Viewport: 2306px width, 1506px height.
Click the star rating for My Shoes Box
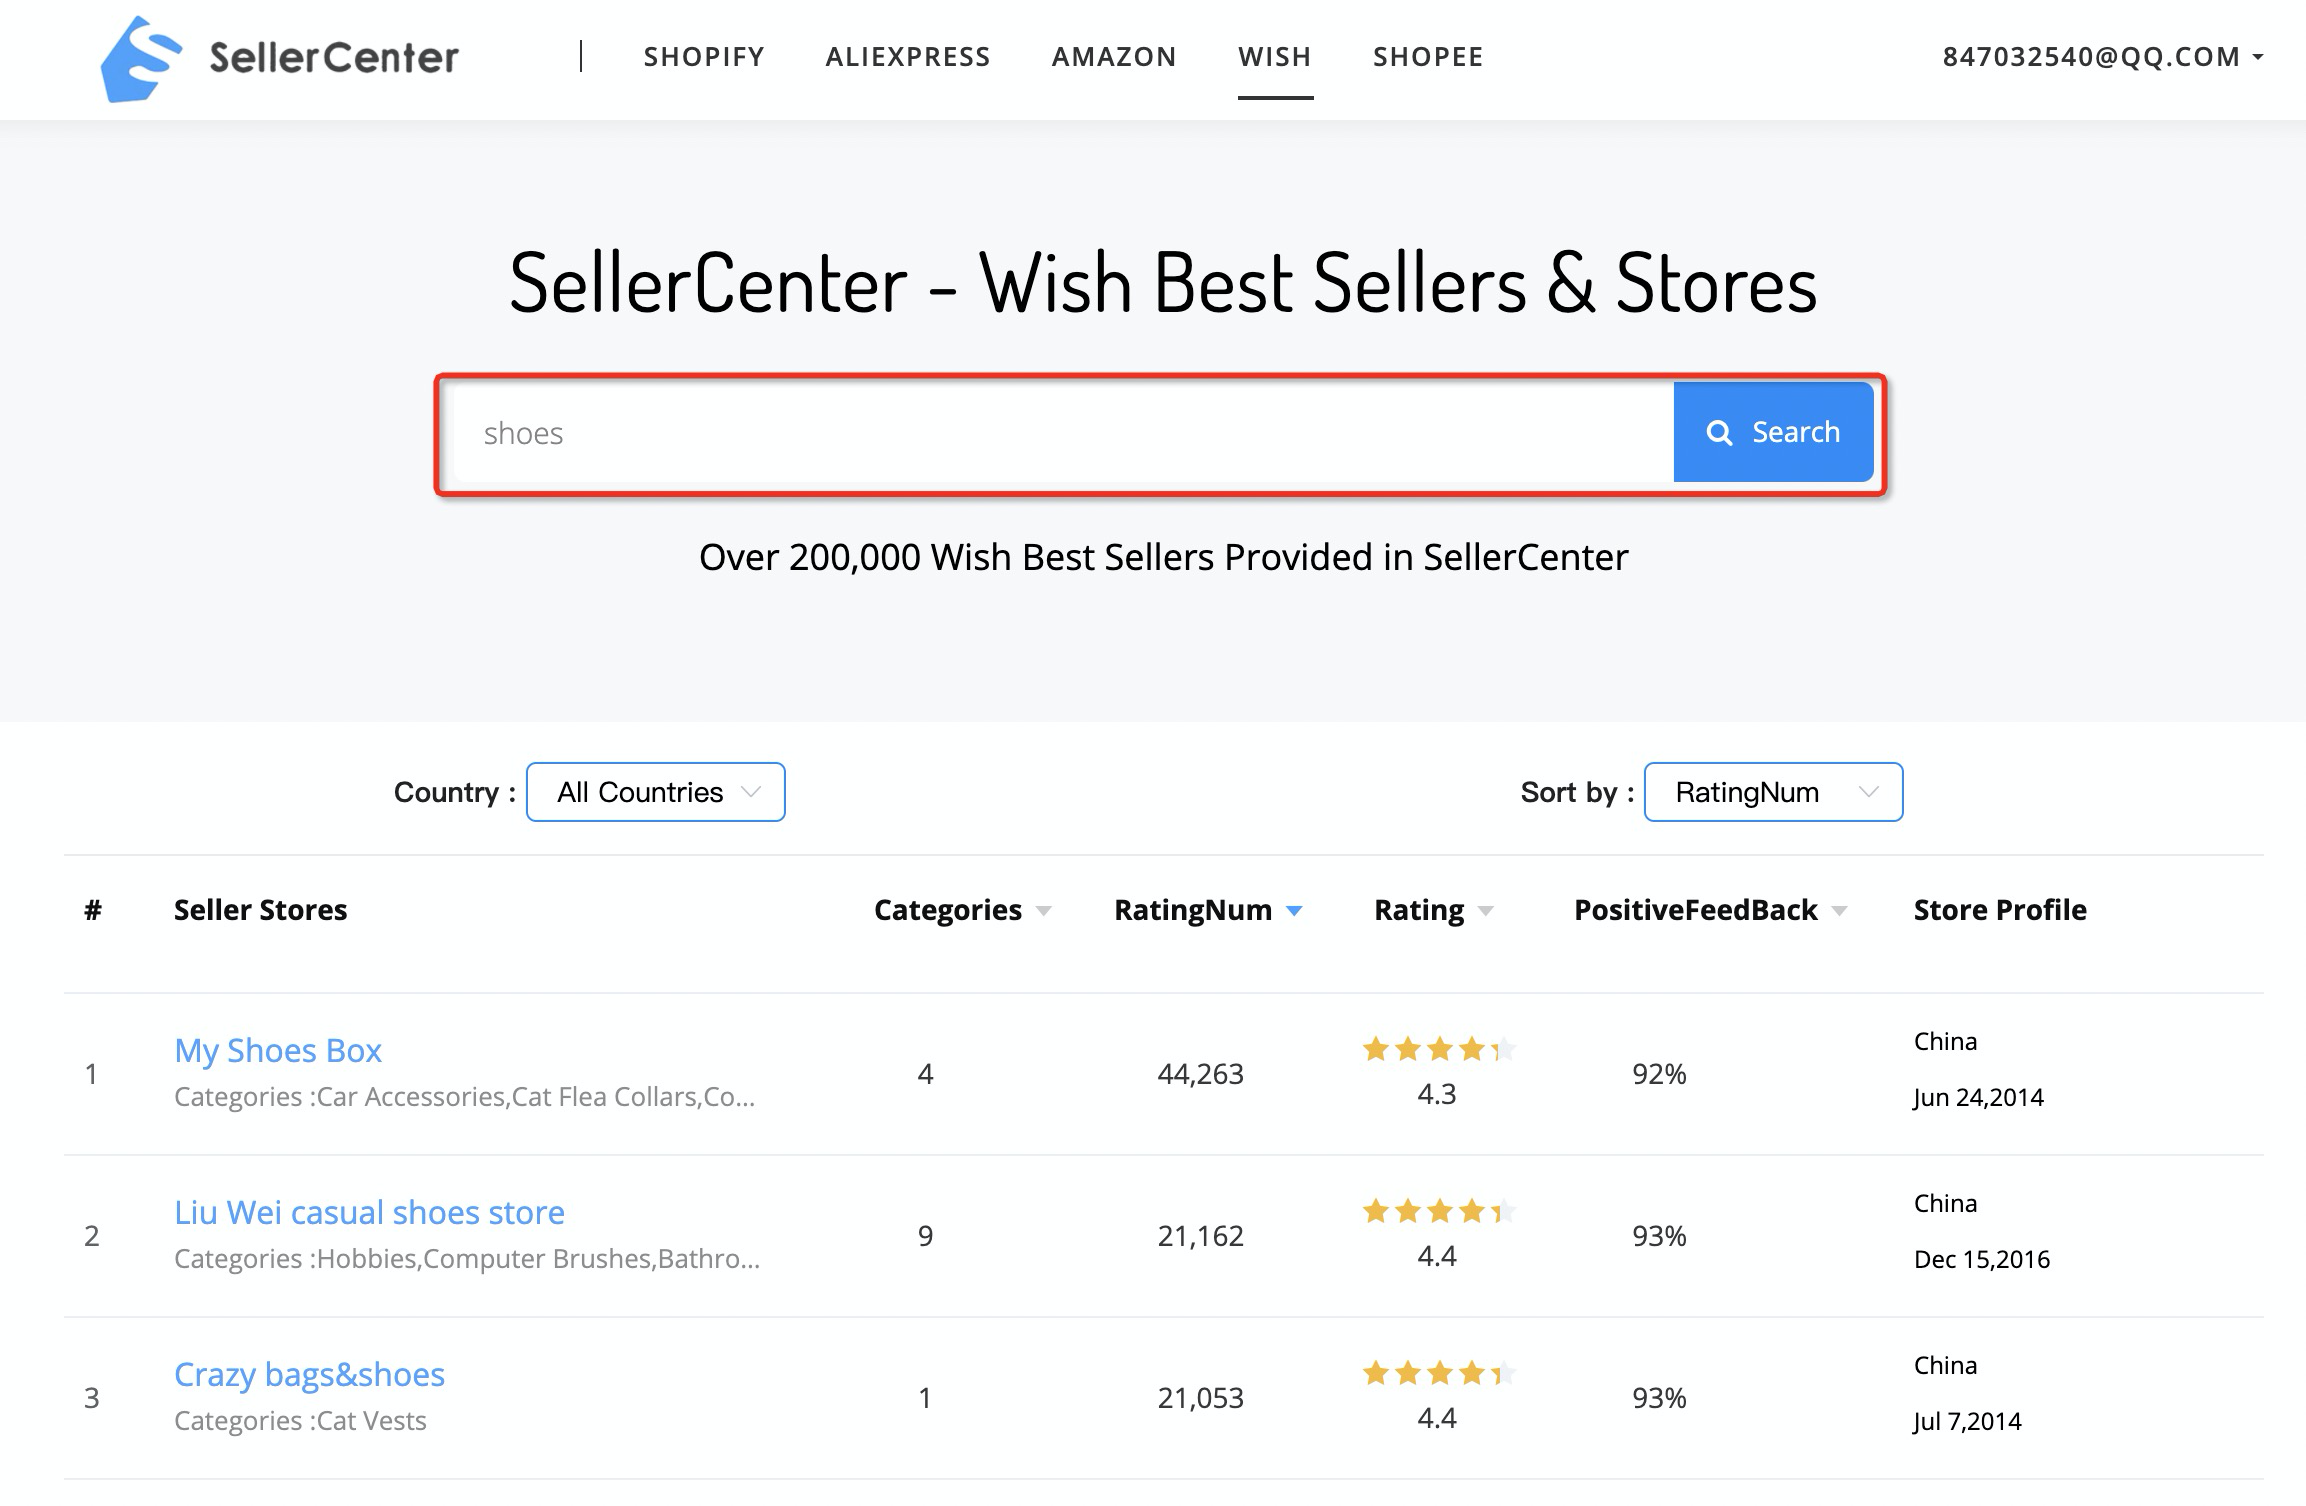pos(1437,1050)
